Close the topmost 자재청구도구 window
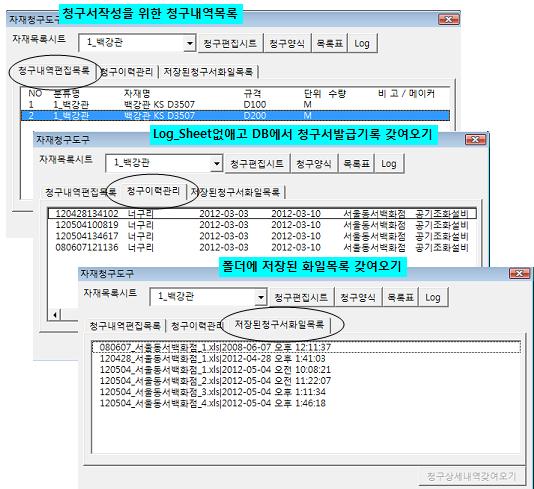The width and height of the screenshot is (534, 489). click(x=449, y=19)
